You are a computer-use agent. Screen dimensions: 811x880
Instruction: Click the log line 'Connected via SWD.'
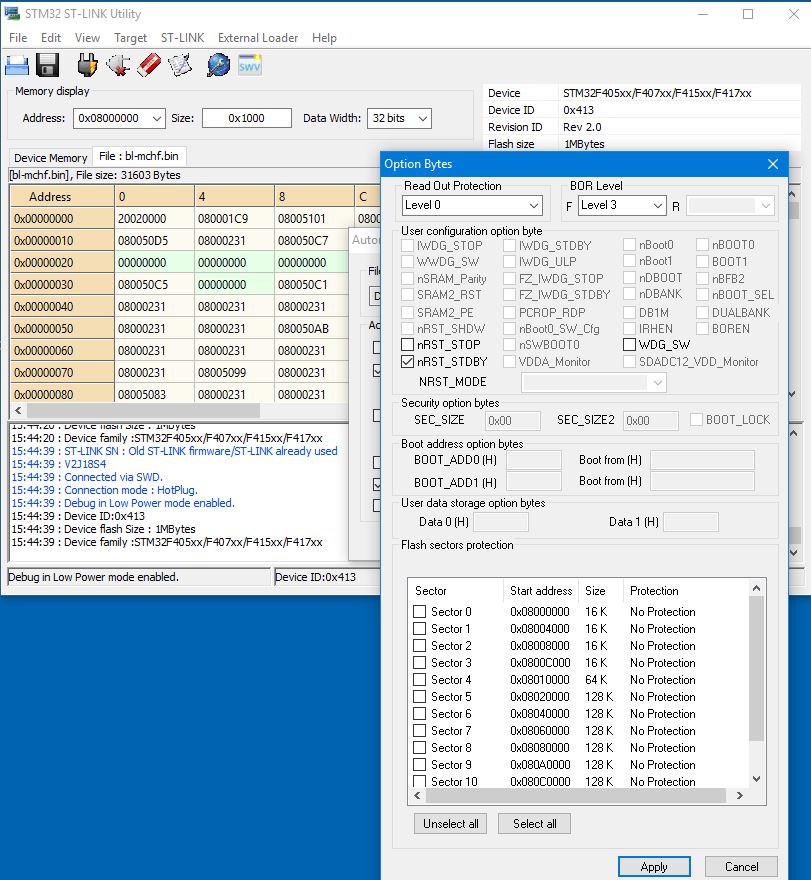pyautogui.click(x=113, y=477)
